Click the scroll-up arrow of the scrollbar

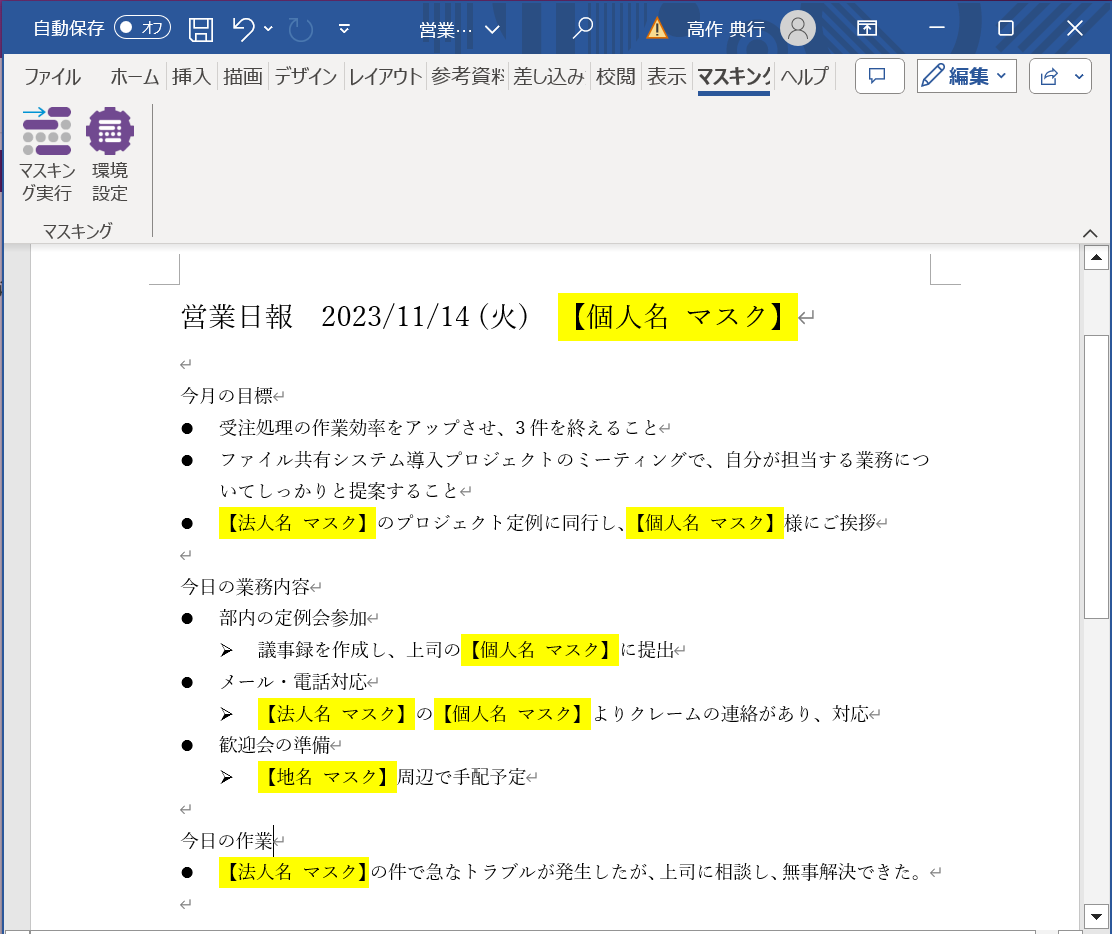pos(1096,257)
